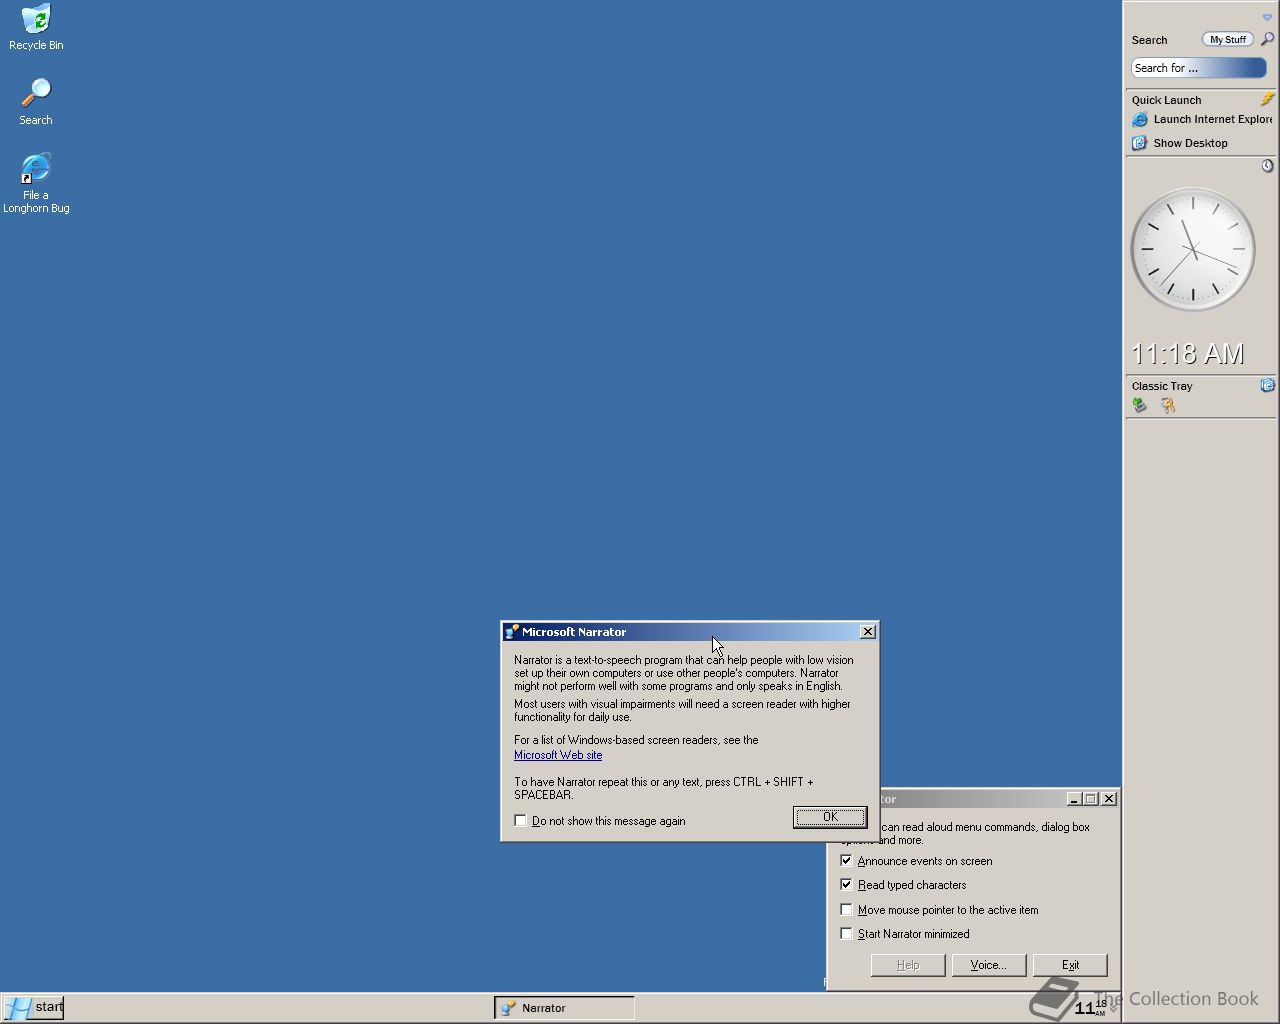The image size is (1280, 1024).
Task: Enable Move mouse pointer to active item
Action: 846,909
